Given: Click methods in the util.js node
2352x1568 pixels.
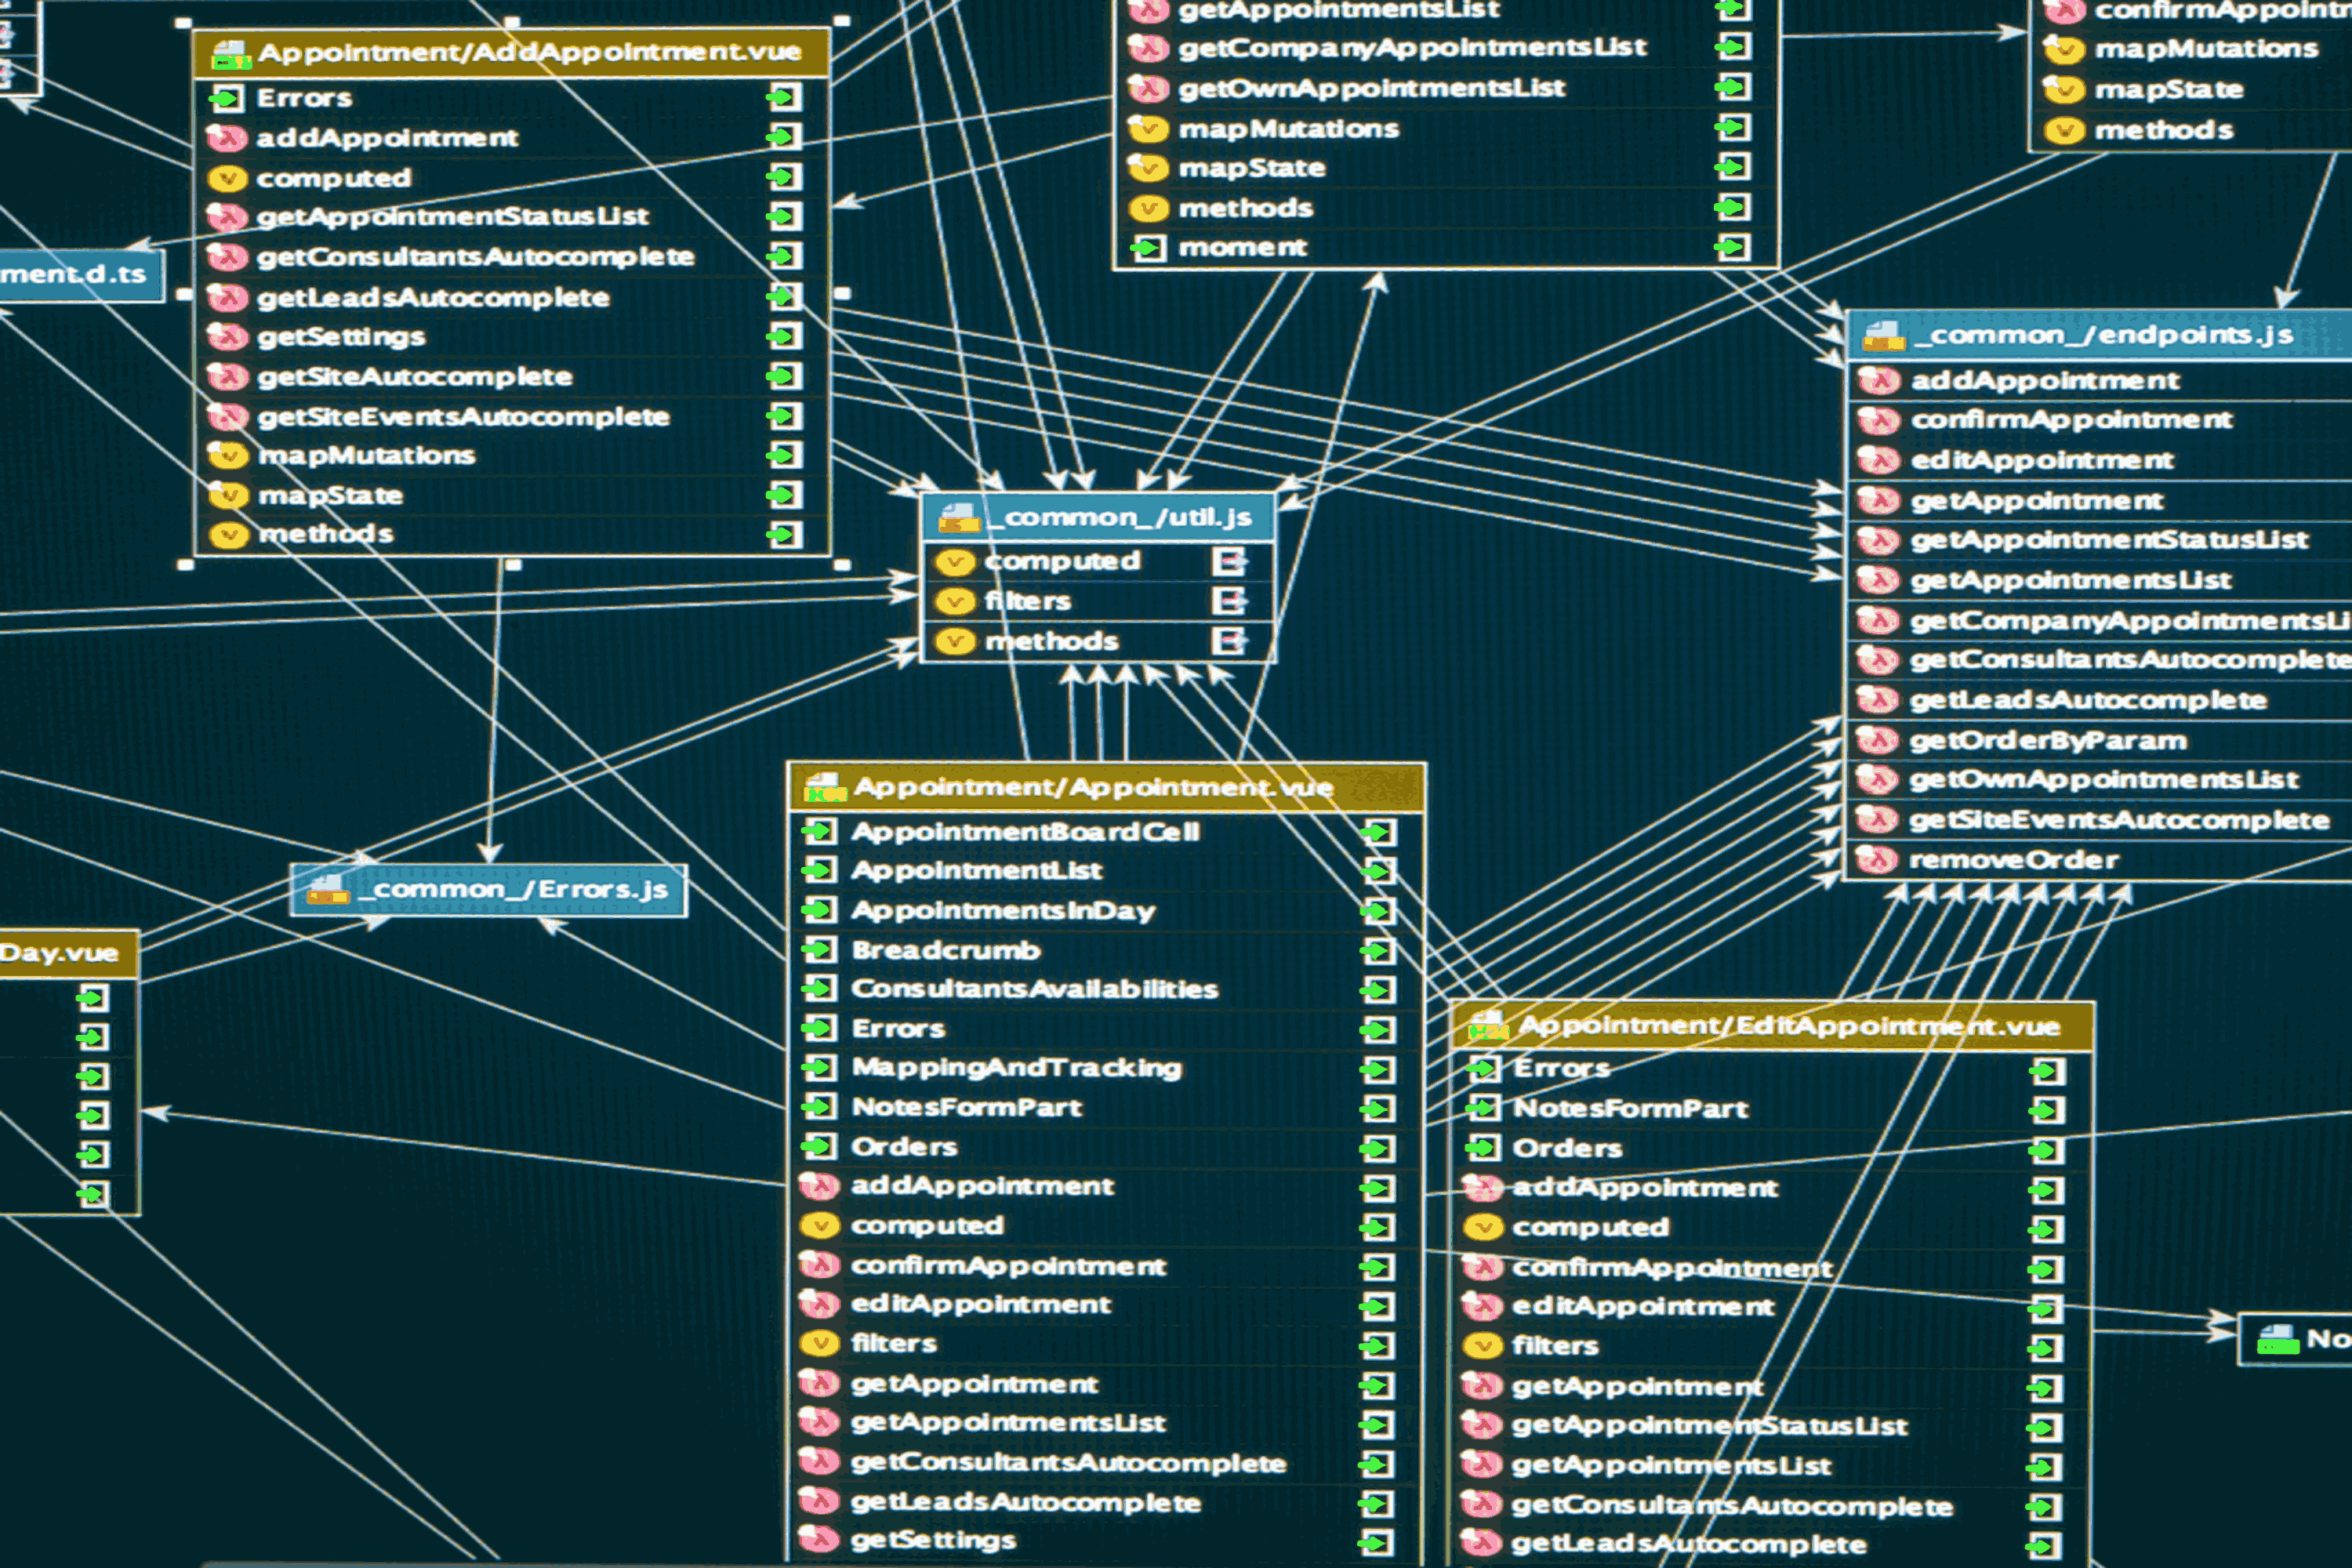Looking at the screenshot, I should 1051,641.
